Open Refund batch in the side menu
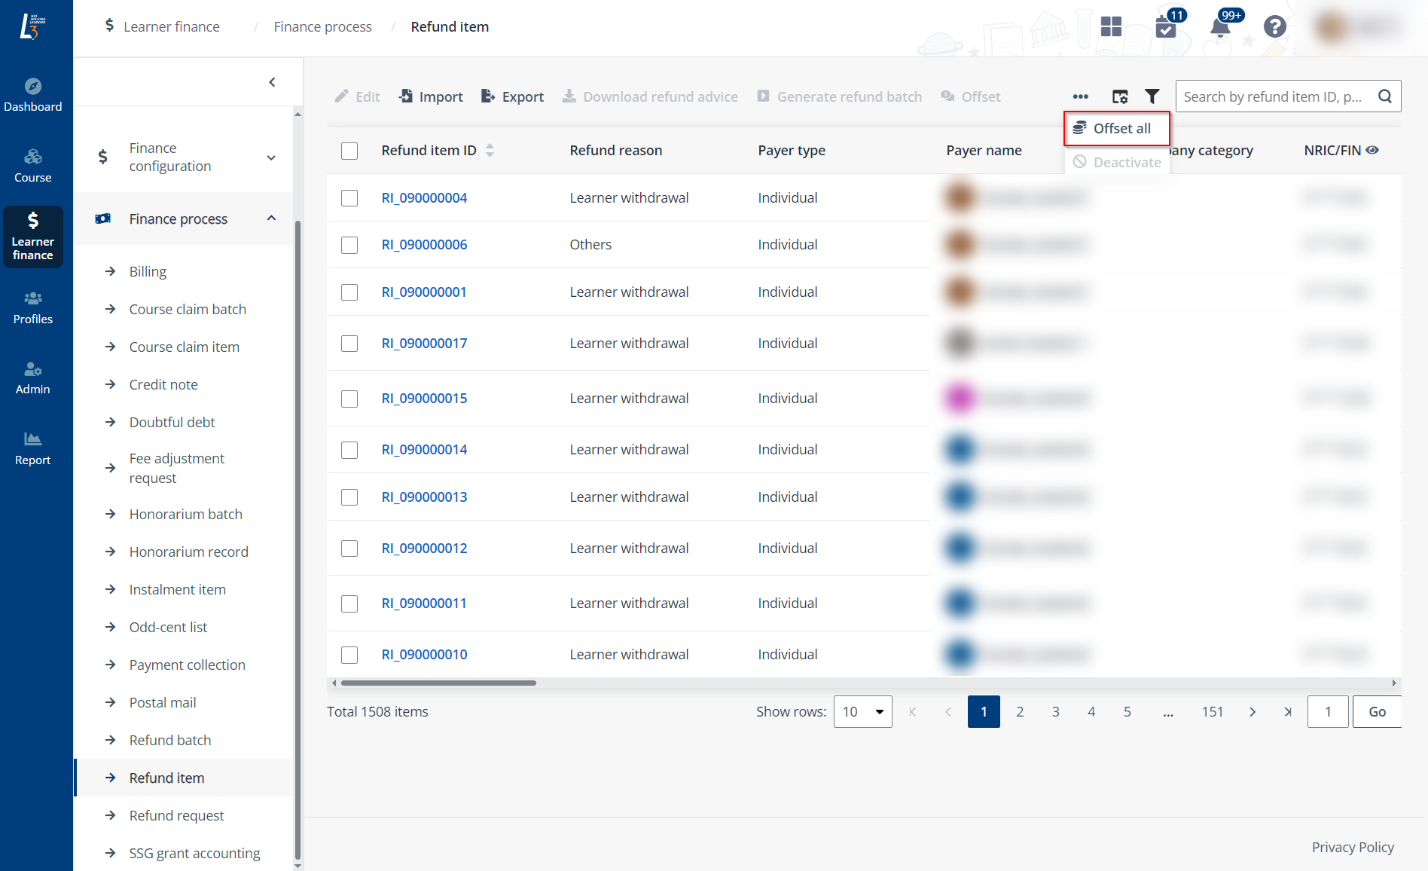 click(x=170, y=740)
